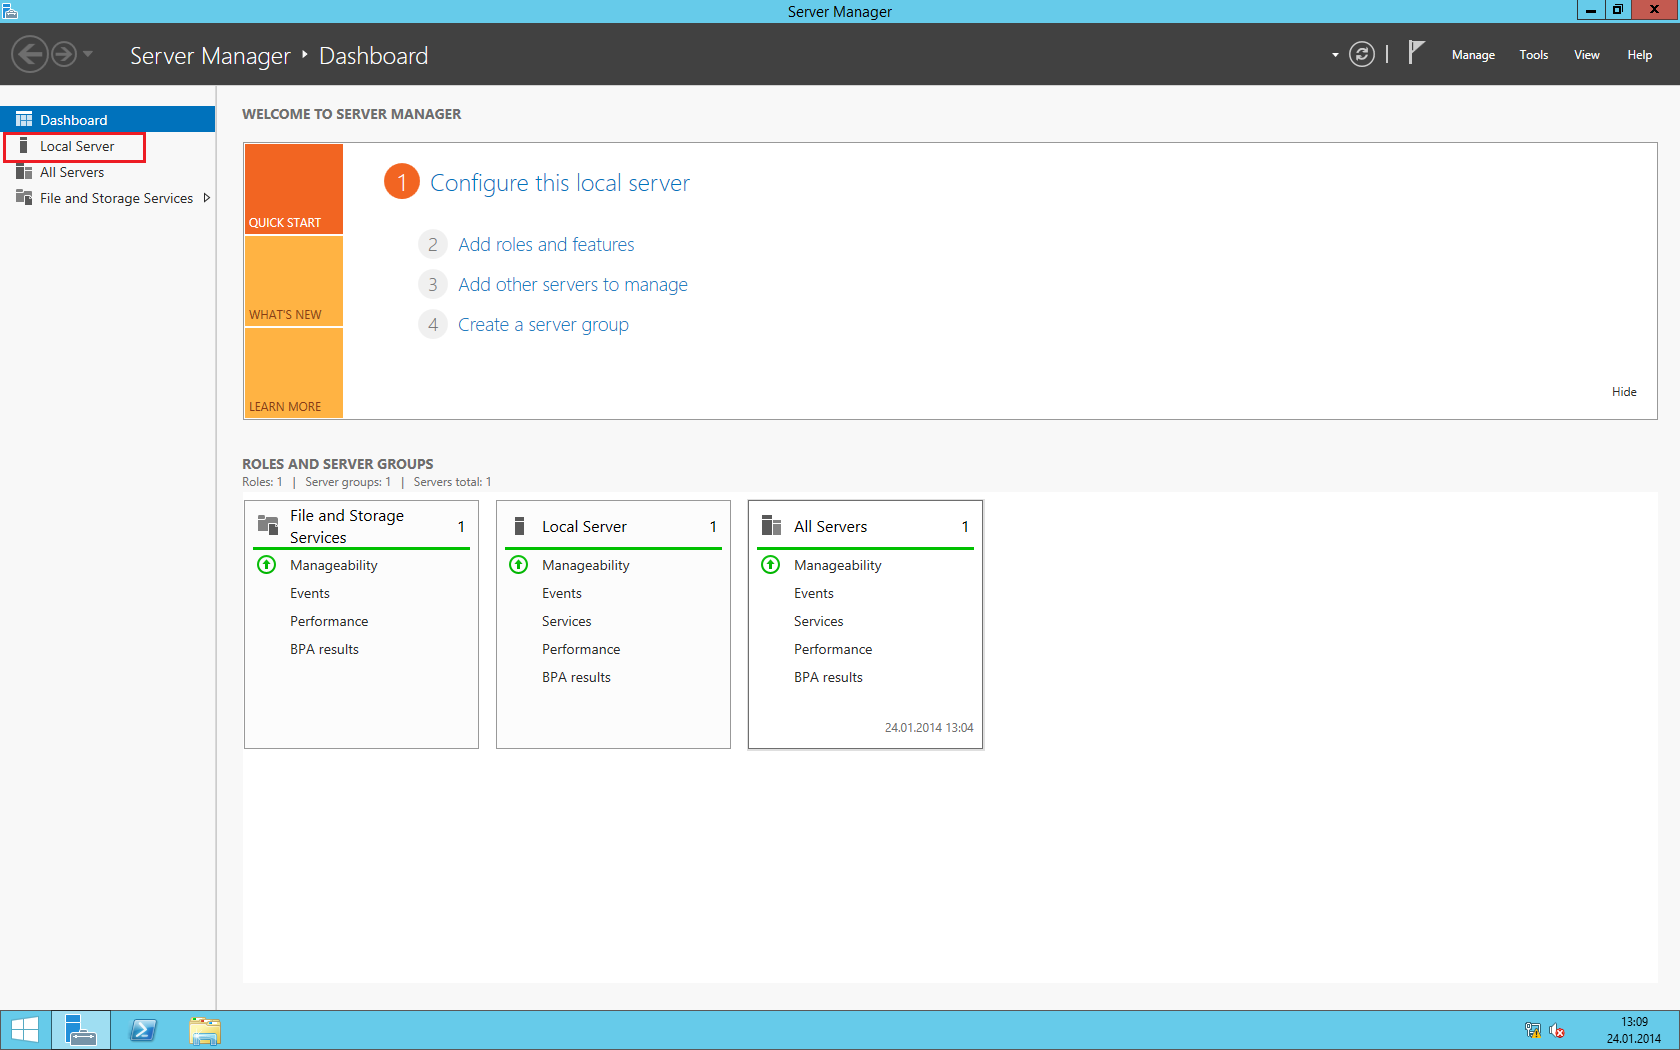
Task: Click step number 1 orange circle
Action: (x=402, y=182)
